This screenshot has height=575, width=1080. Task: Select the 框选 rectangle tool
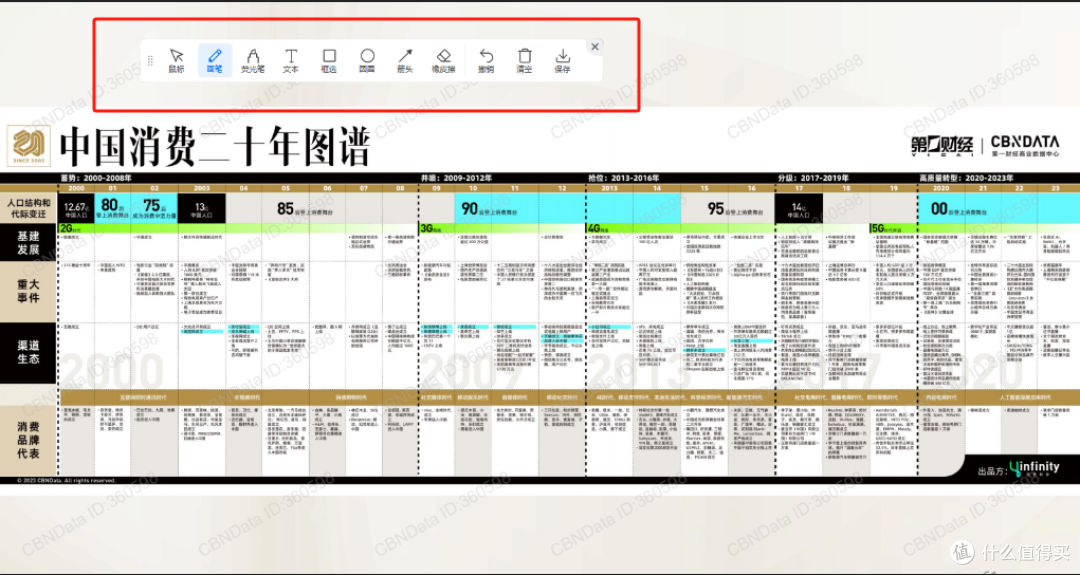329,61
